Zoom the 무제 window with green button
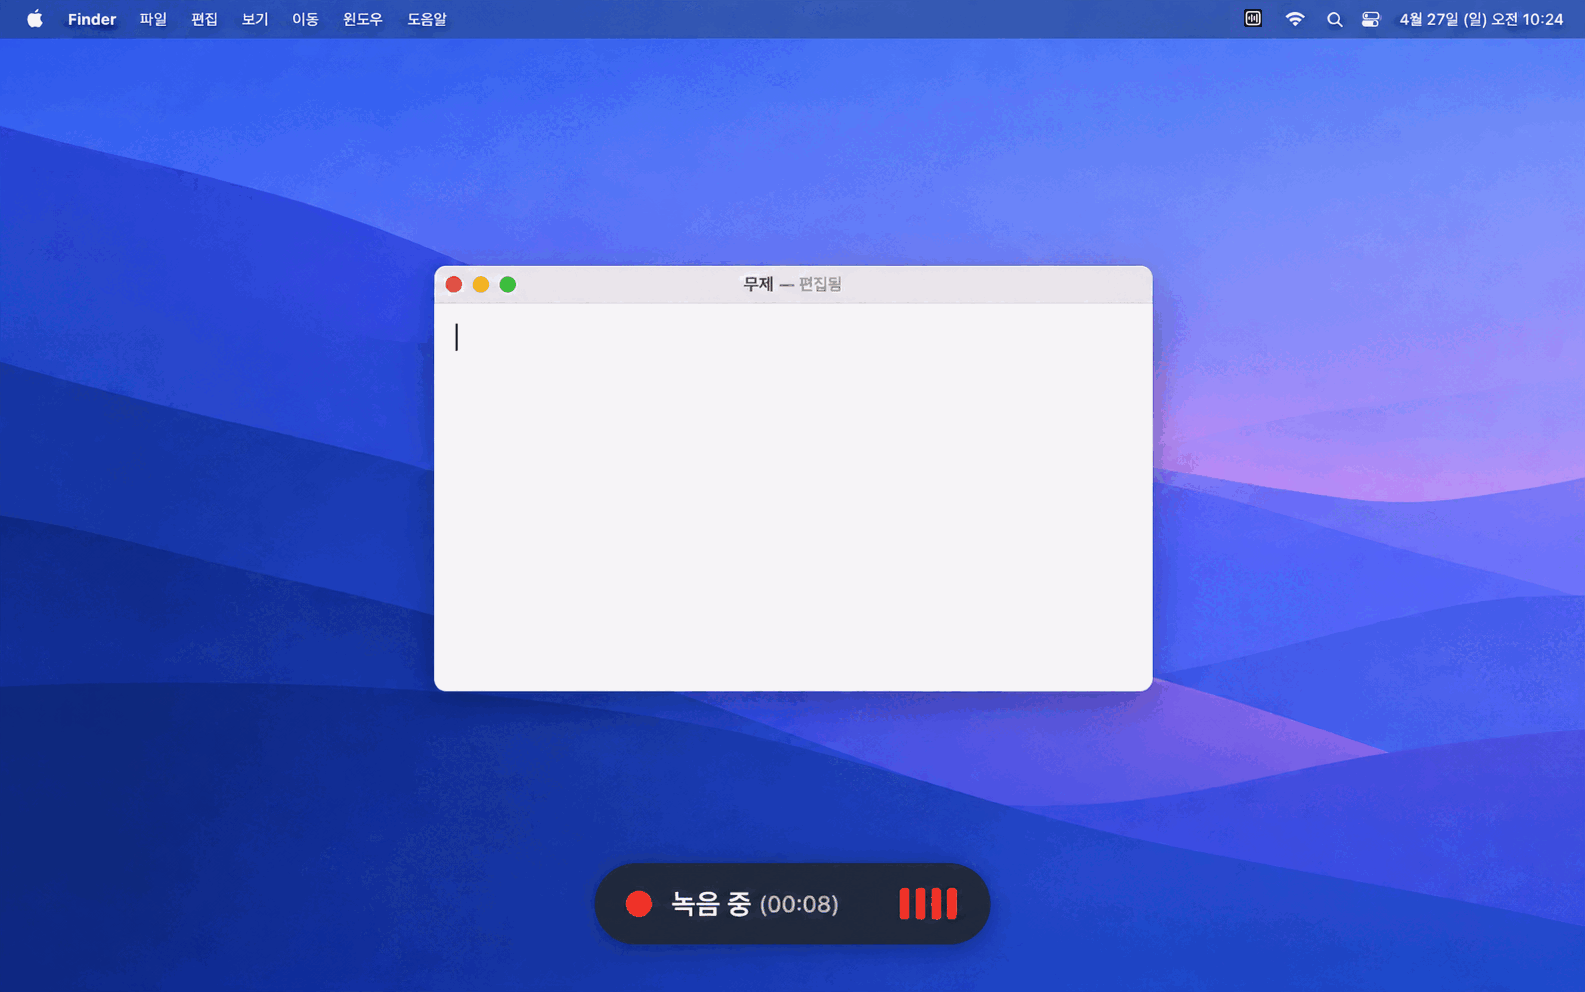Viewport: 1585px width, 992px height. [x=508, y=285]
